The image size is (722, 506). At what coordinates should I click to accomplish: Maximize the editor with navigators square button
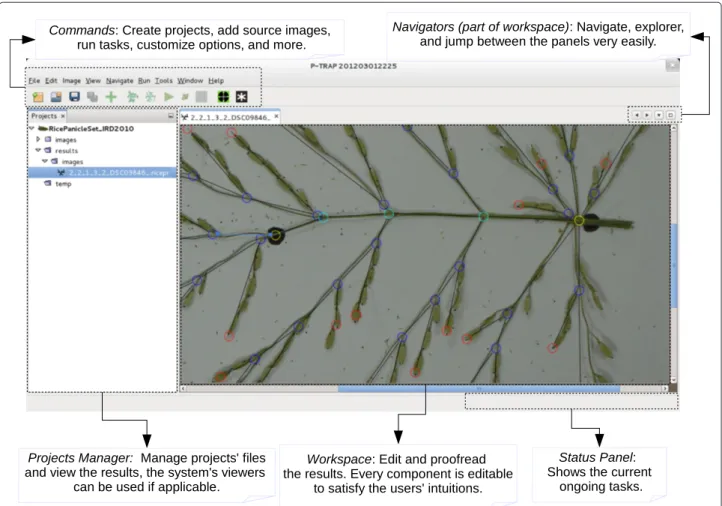click(670, 115)
